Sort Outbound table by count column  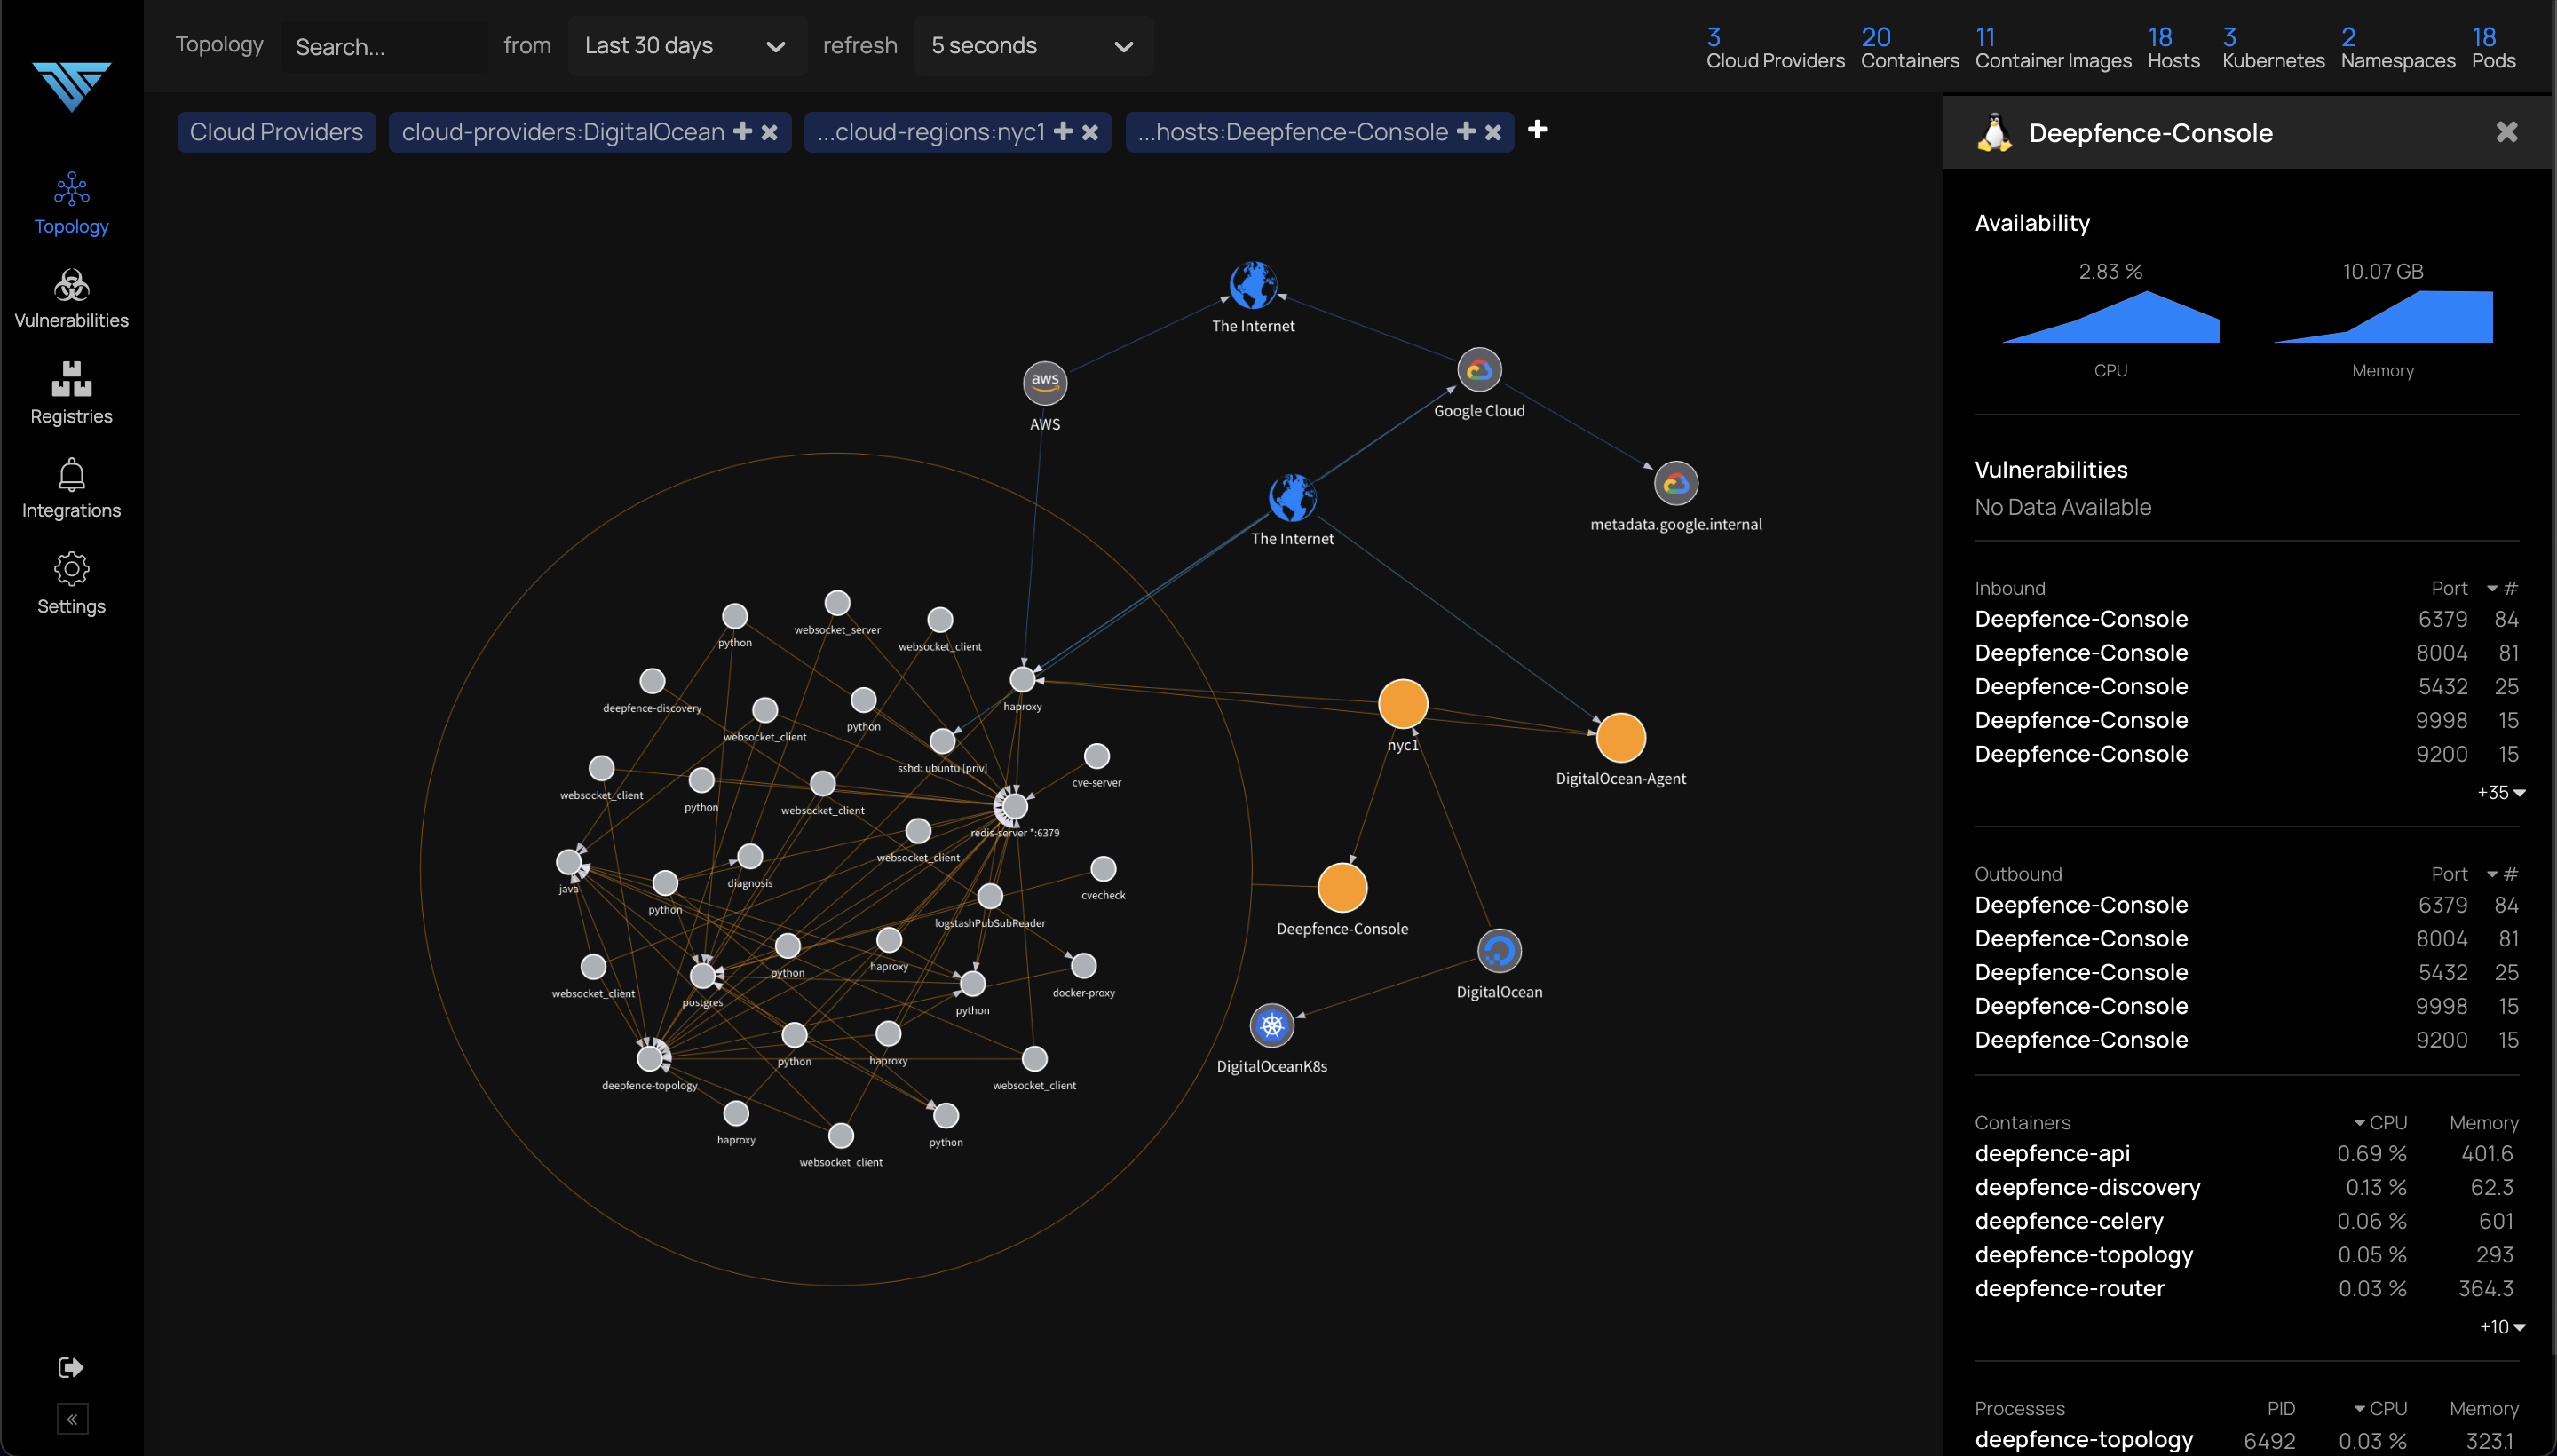(2504, 874)
